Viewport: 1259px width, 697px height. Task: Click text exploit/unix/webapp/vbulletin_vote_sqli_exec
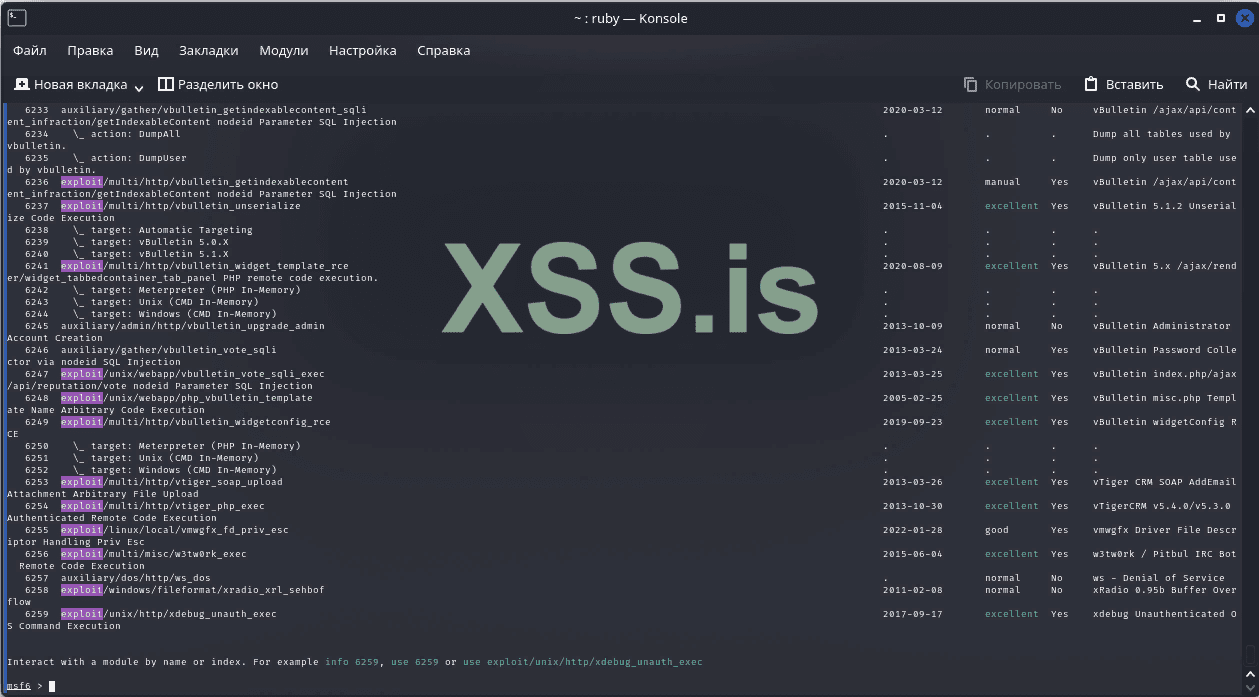193,374
